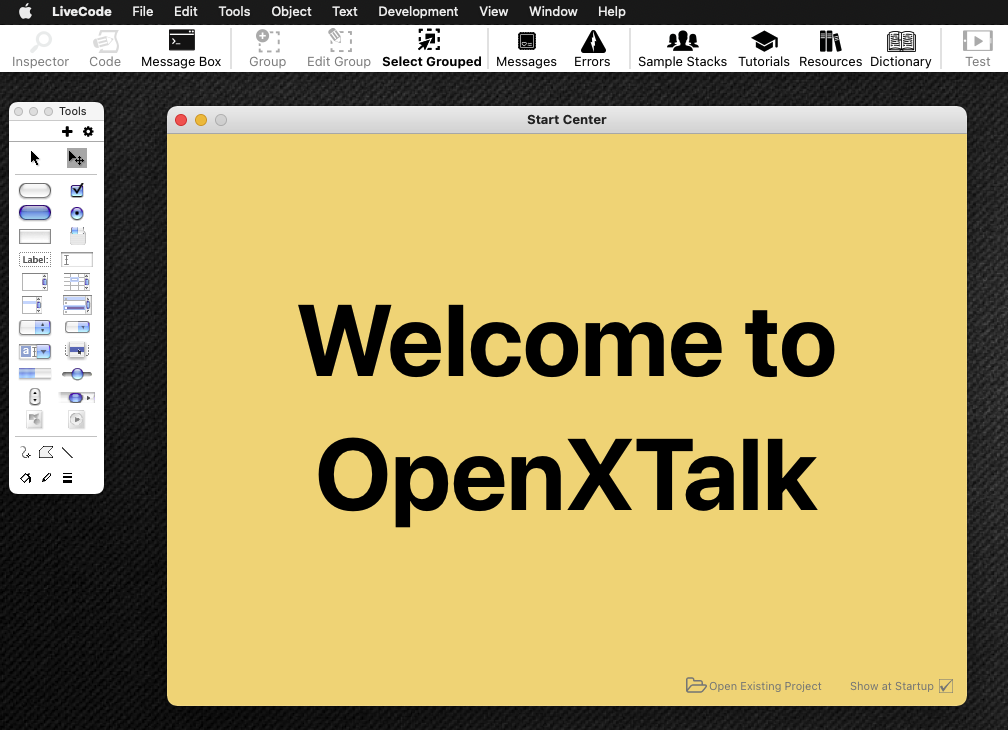Open the line thickness options icon
The height and width of the screenshot is (730, 1008).
(68, 478)
